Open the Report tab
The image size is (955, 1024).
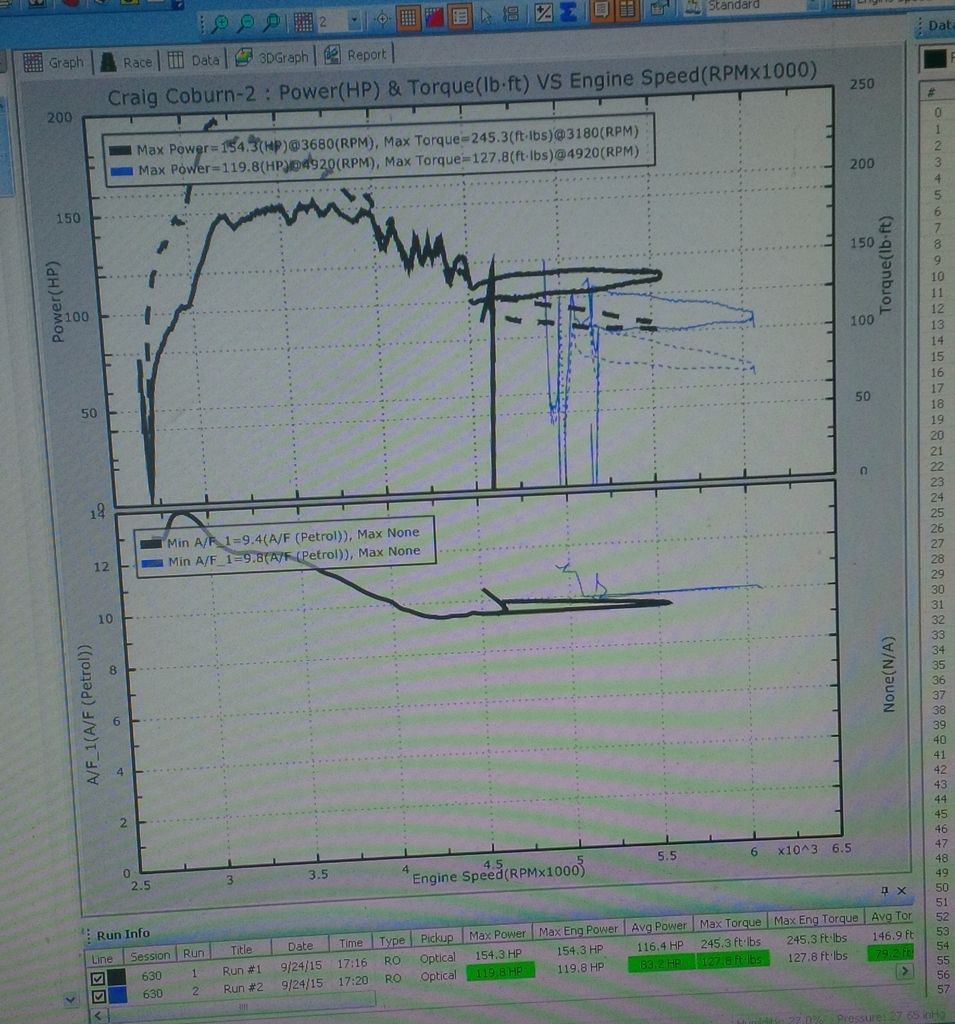[355, 55]
